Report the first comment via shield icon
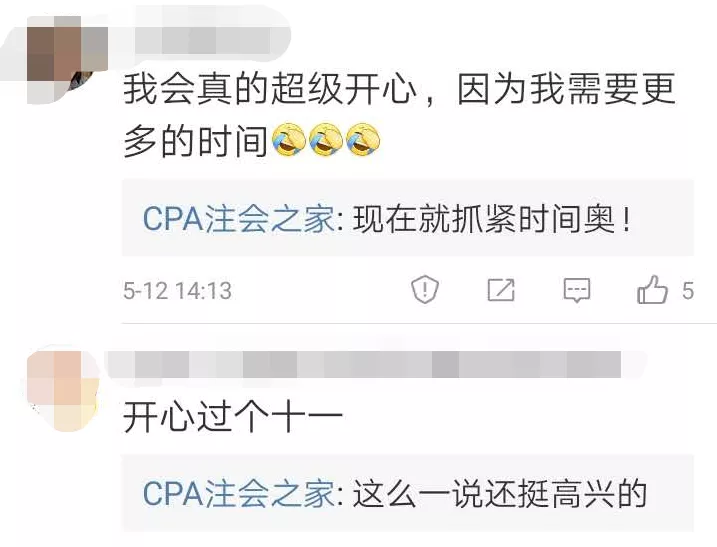The height and width of the screenshot is (547, 717). pyautogui.click(x=425, y=289)
